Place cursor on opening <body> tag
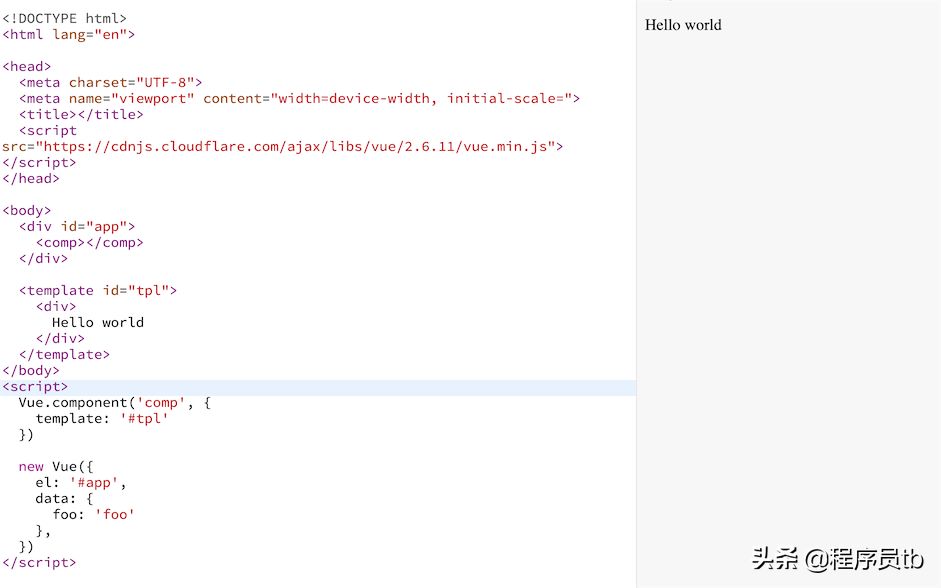The width and height of the screenshot is (941, 588). coord(27,210)
